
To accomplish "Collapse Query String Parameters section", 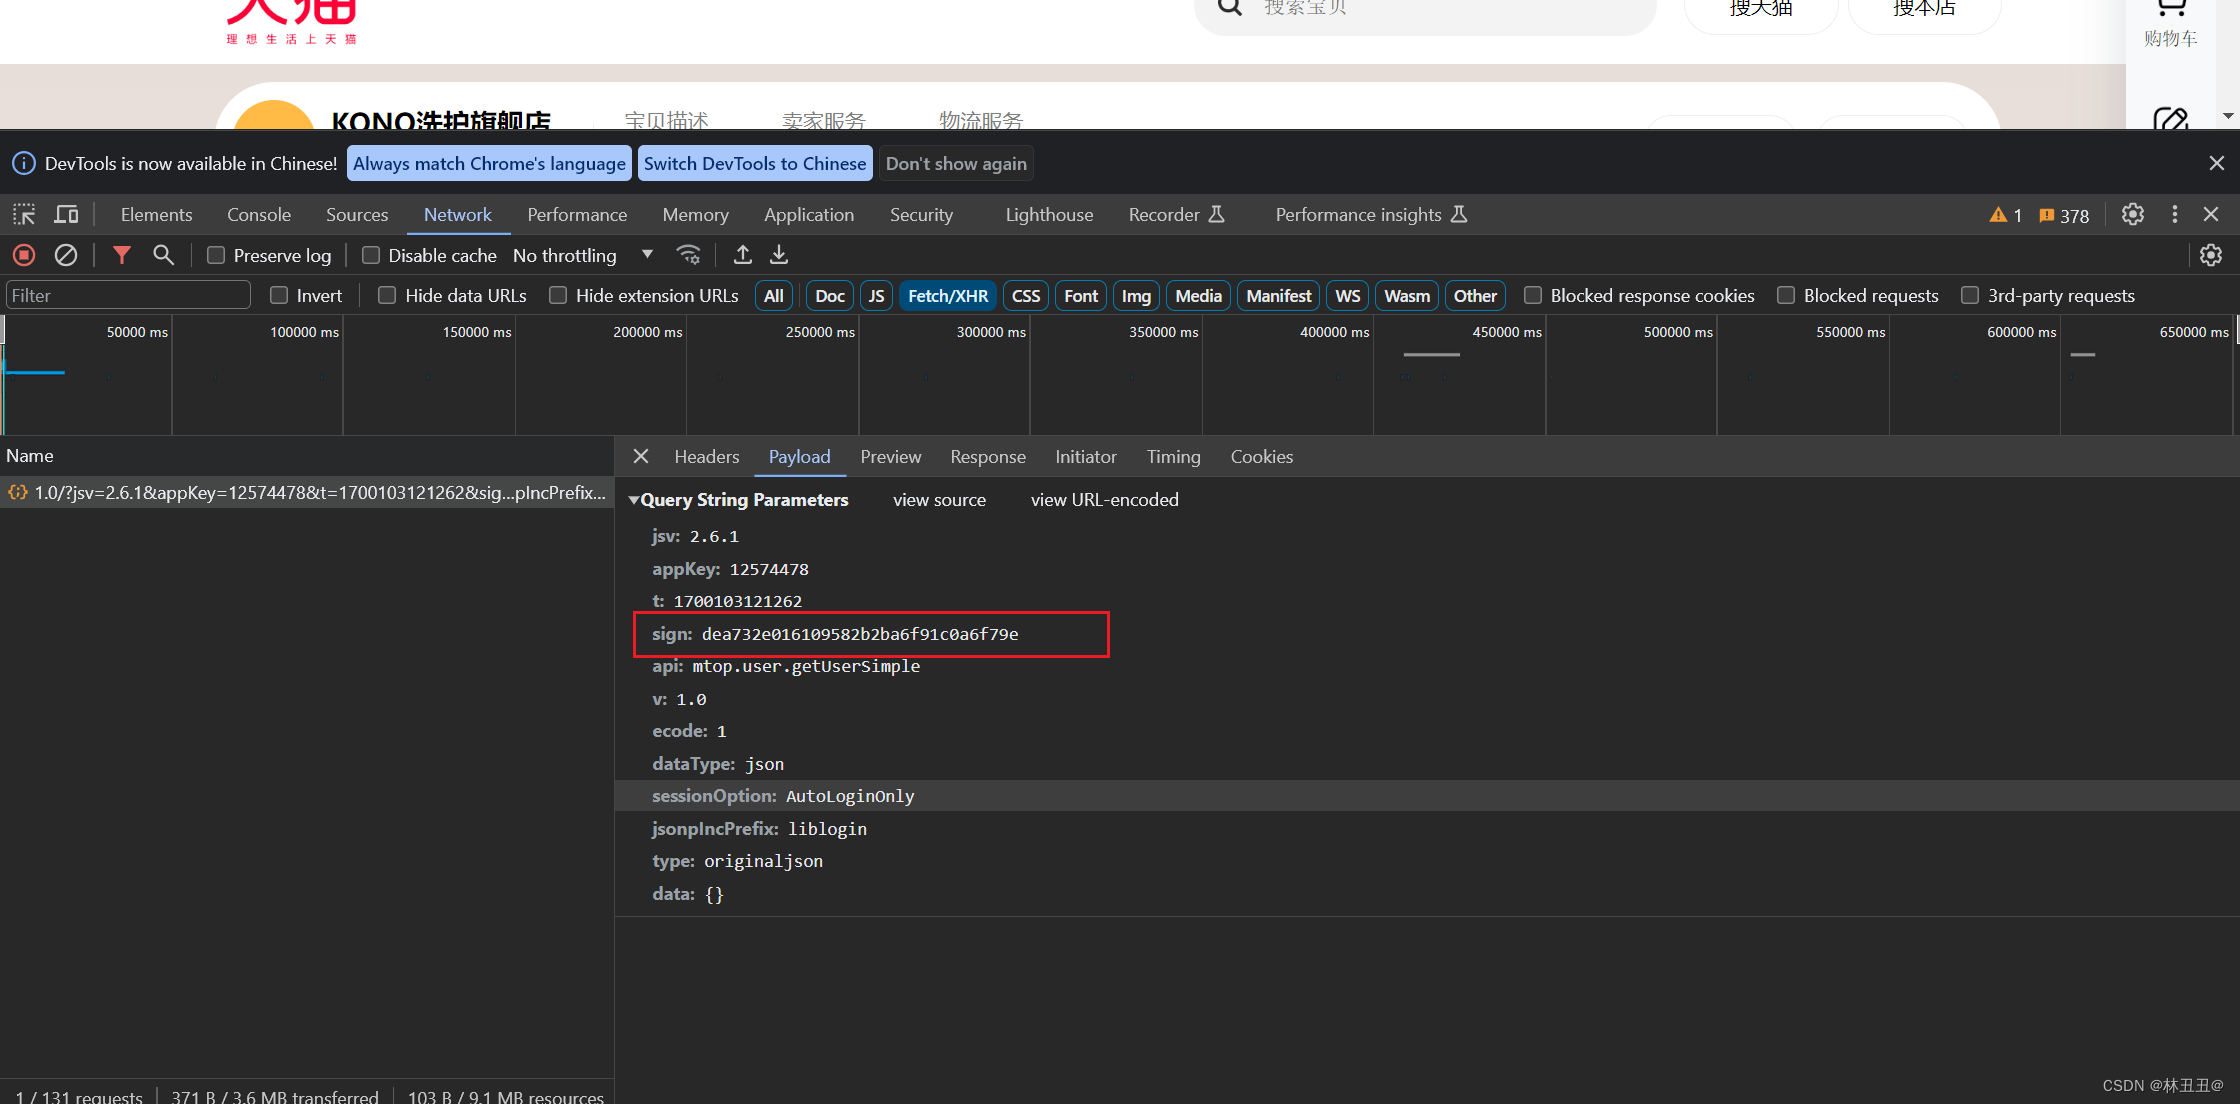I will (634, 500).
